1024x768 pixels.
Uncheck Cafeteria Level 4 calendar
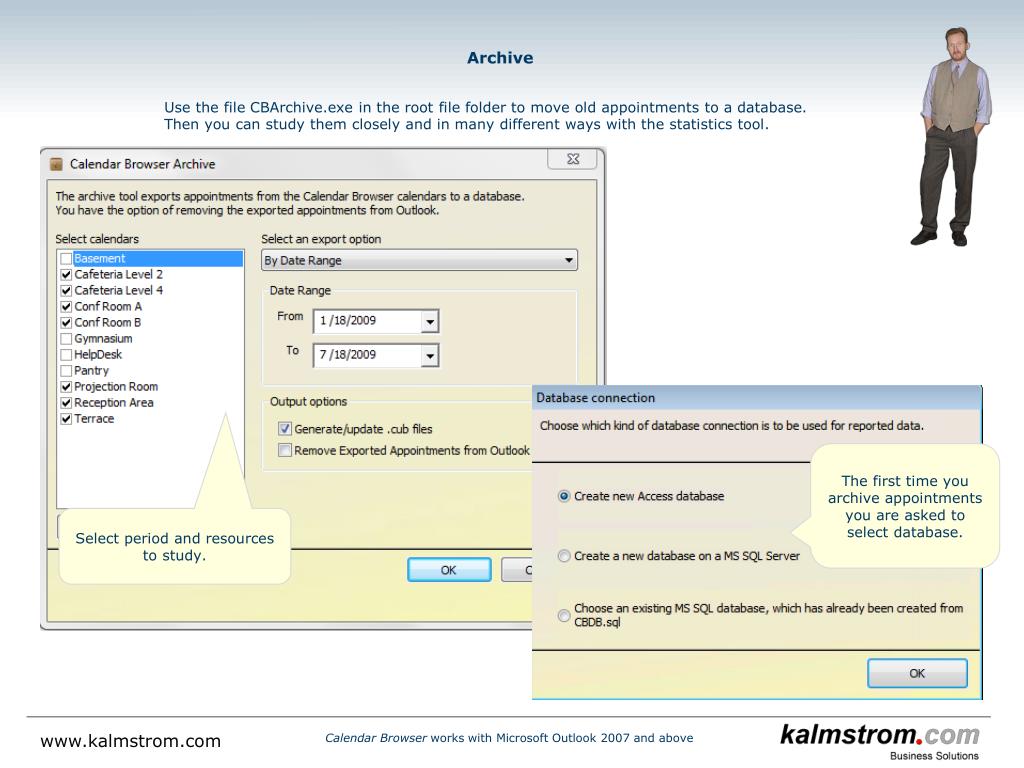point(66,291)
